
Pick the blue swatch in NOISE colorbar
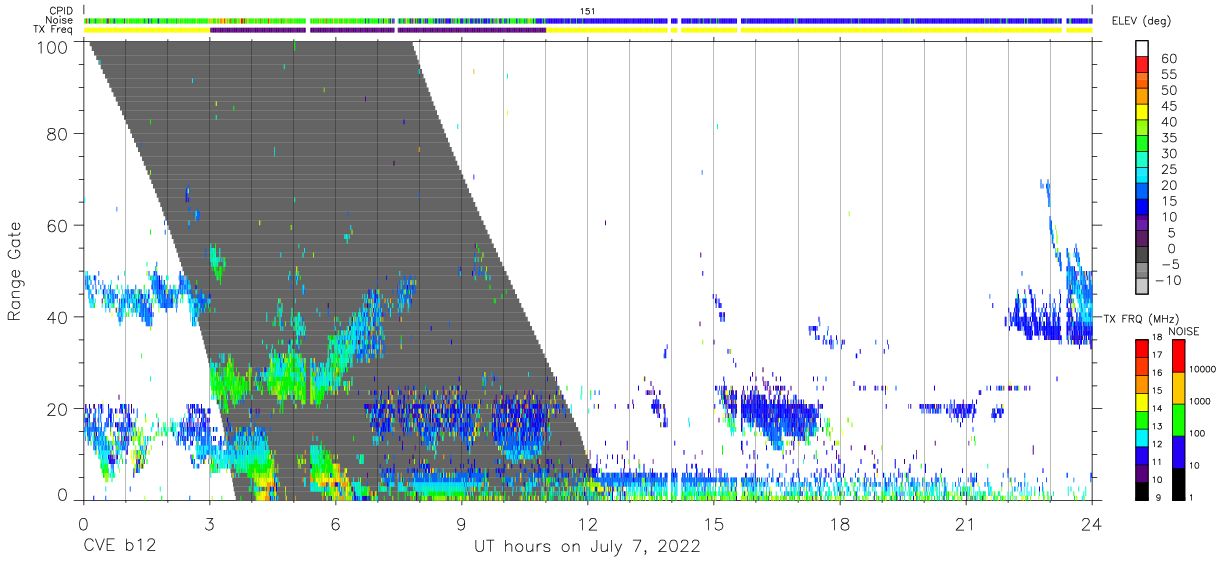pyautogui.click(x=1178, y=452)
